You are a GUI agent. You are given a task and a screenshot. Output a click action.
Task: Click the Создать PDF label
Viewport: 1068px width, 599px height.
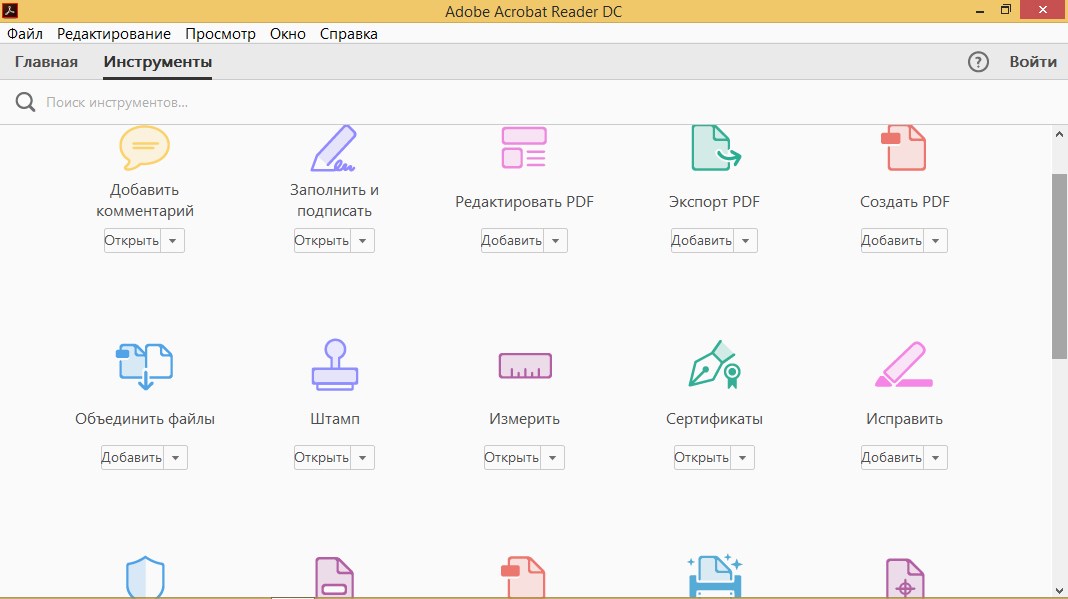pyautogui.click(x=905, y=202)
